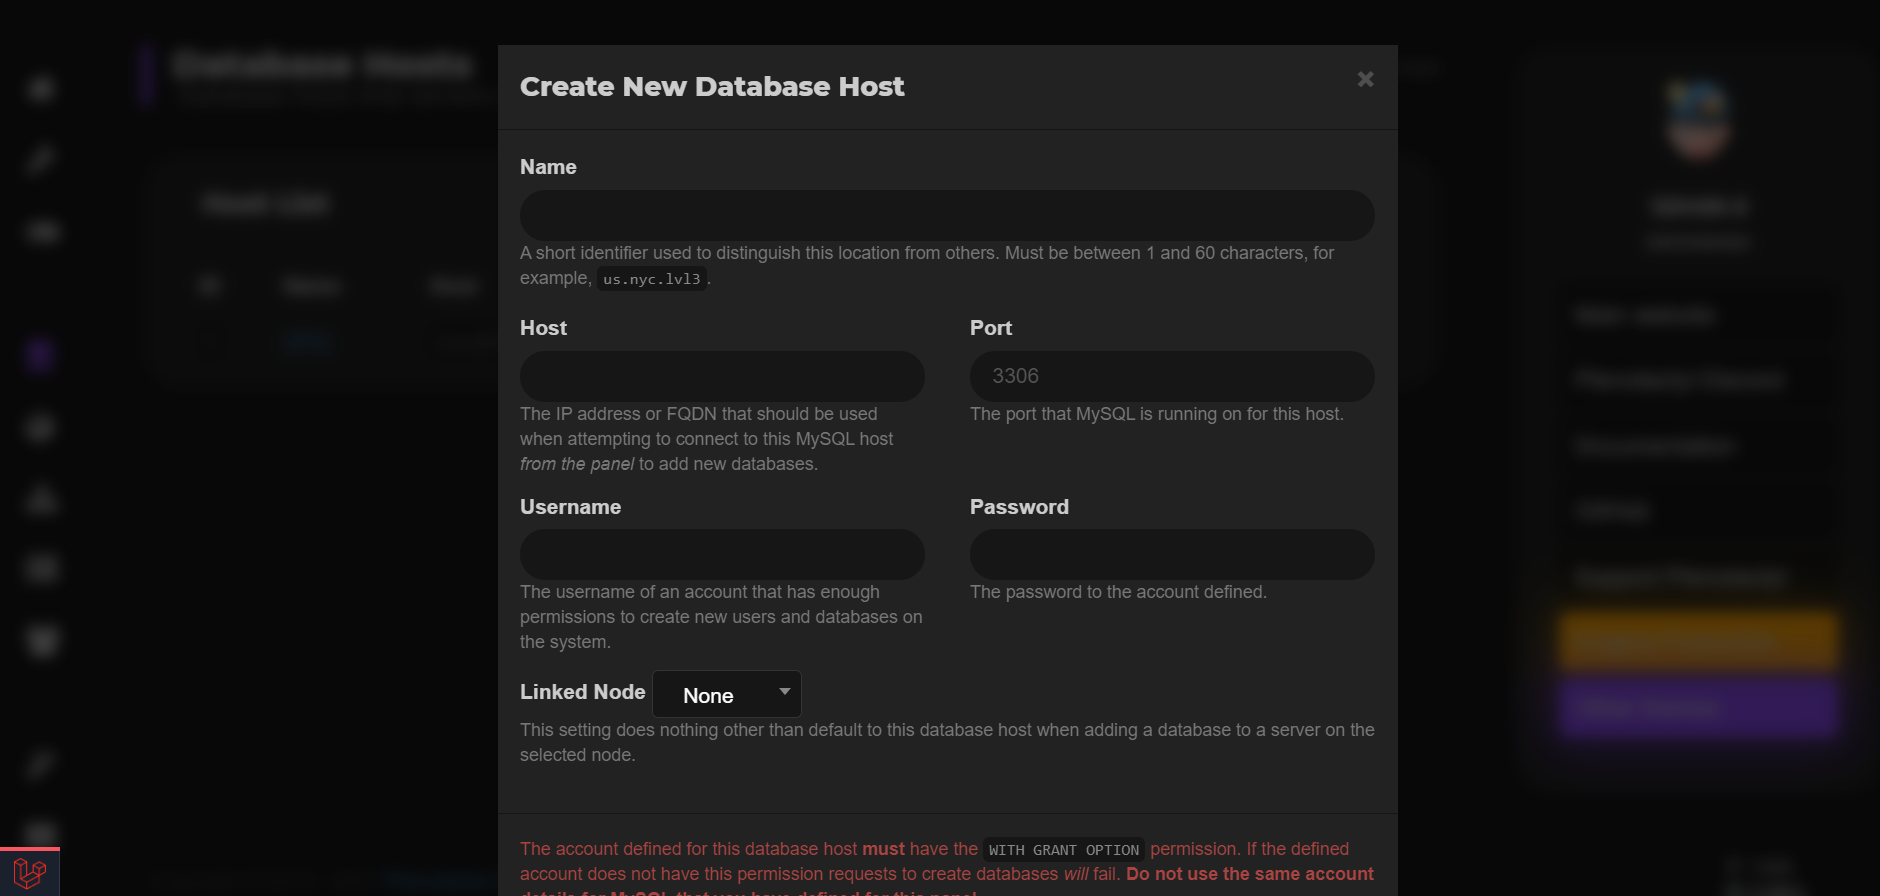Click the highlighted purple sidebar icon
The image size is (1880, 896).
40,355
